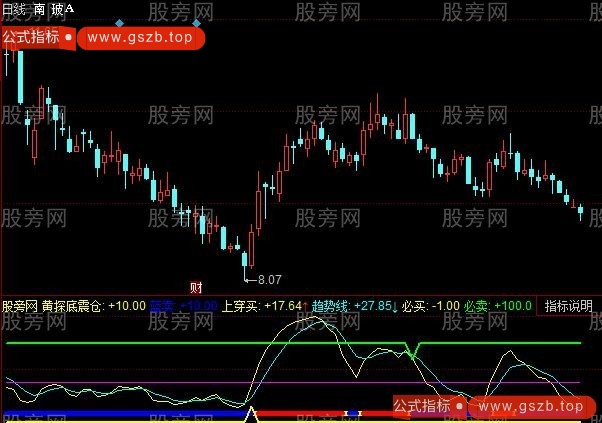Click the 南玻A stock name in header
Image resolution: width=602 pixels, height=423 pixels.
pos(52,8)
